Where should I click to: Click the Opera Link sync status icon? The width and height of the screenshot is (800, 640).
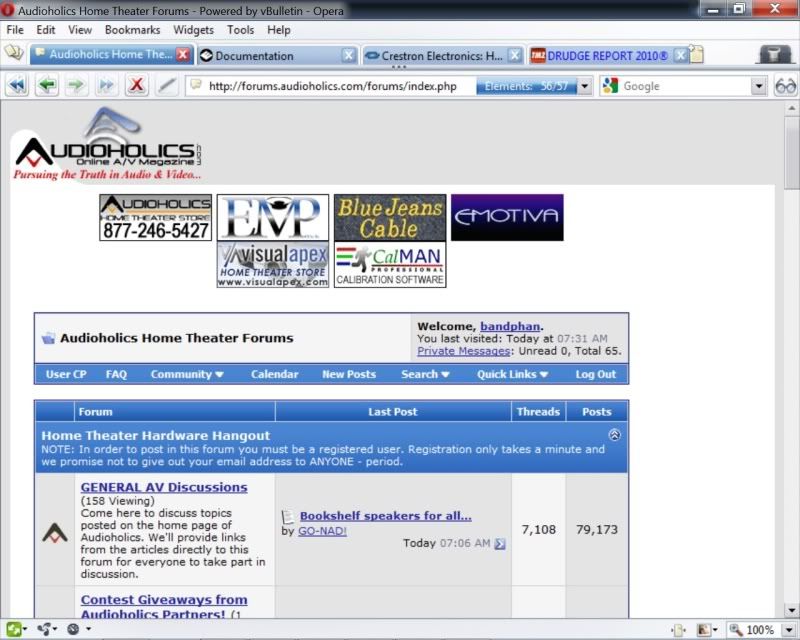[x=14, y=629]
